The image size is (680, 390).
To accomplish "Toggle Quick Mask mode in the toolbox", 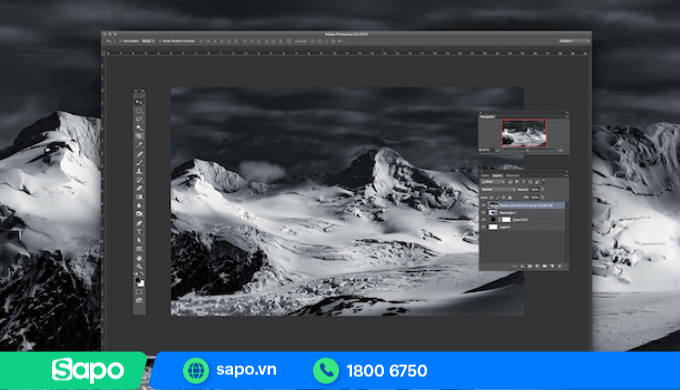I will tap(139, 292).
